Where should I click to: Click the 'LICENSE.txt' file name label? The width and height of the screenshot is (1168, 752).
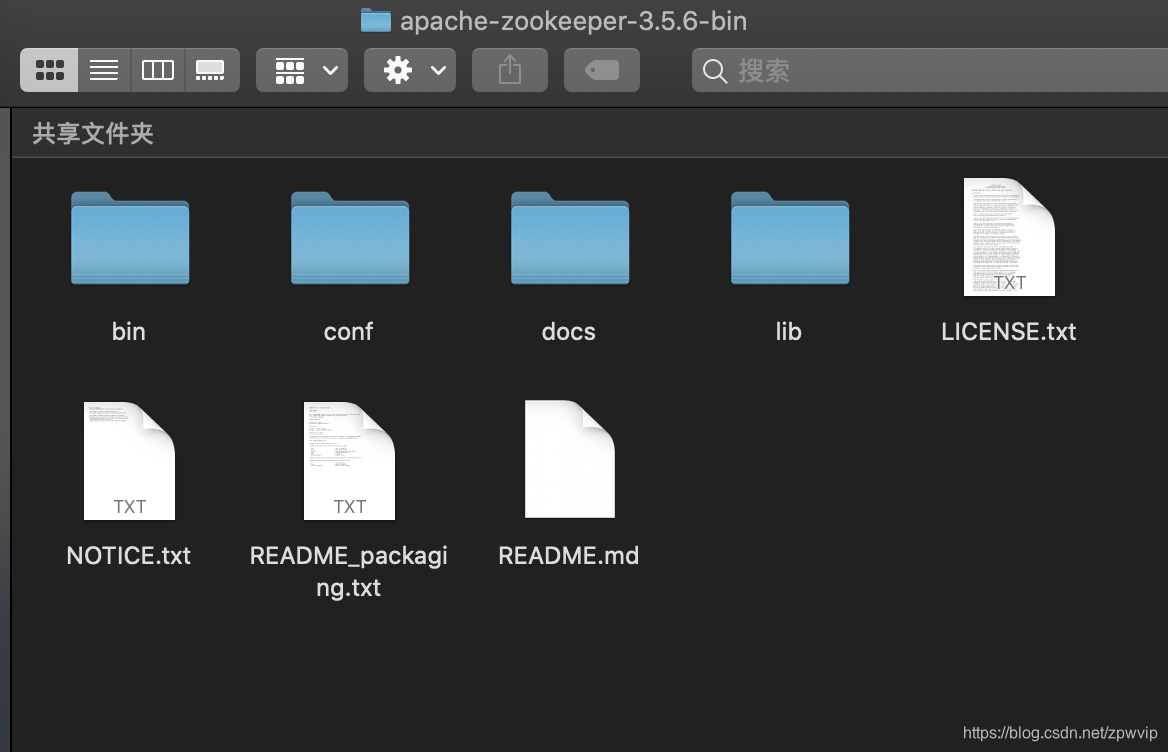click(x=1009, y=331)
